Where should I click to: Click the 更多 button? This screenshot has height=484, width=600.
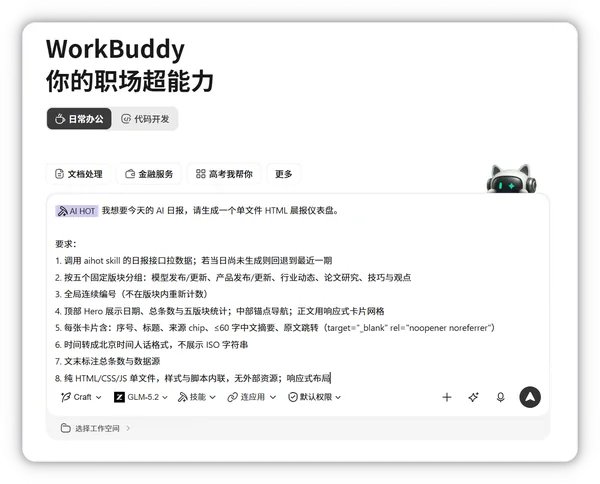click(284, 174)
